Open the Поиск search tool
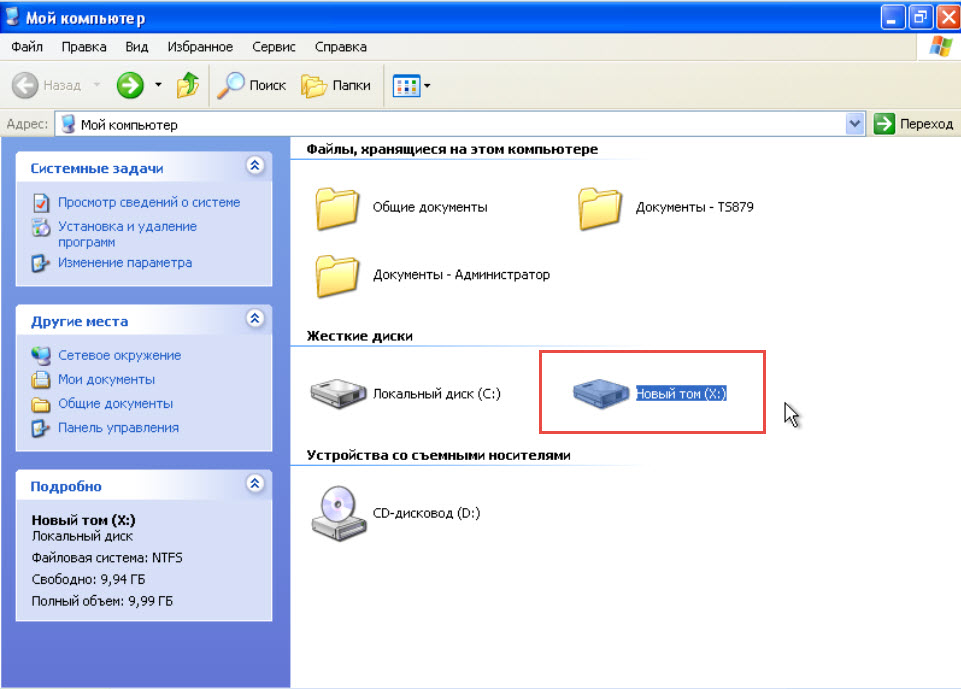Screen dimensions: 961x689 click(x=252, y=85)
